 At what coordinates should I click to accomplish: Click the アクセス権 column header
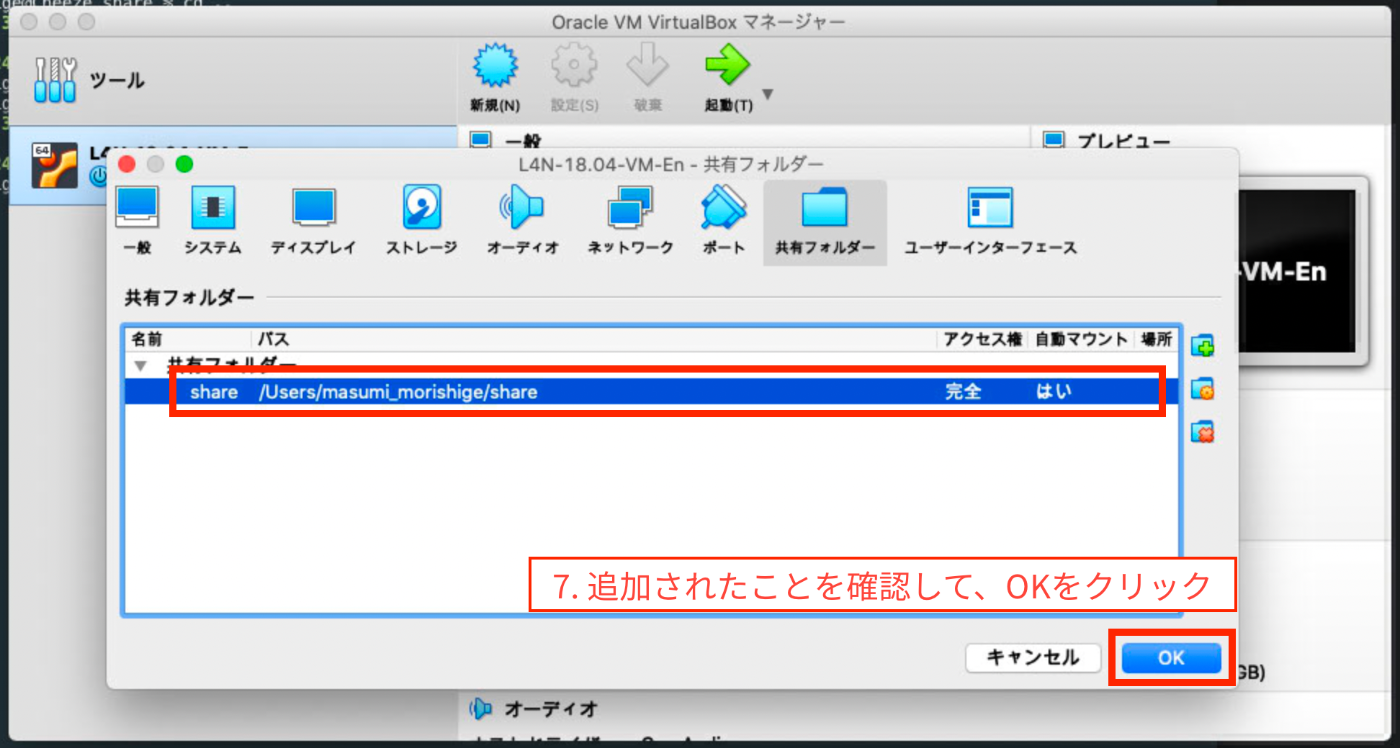(983, 340)
